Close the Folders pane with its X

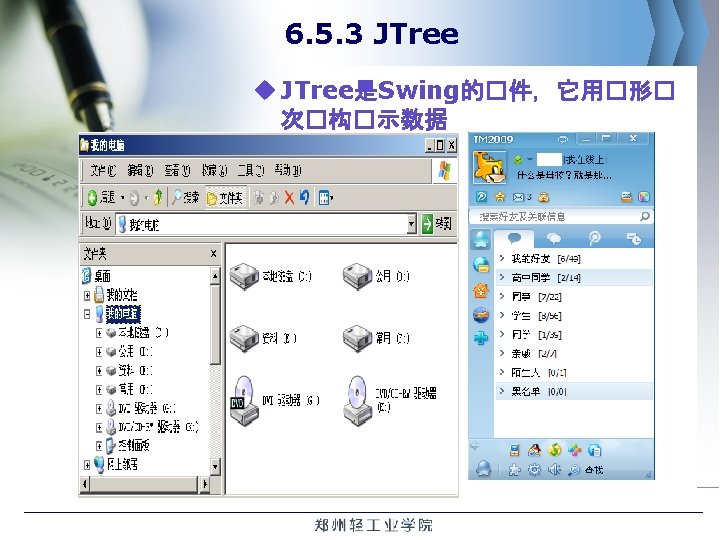click(x=213, y=253)
